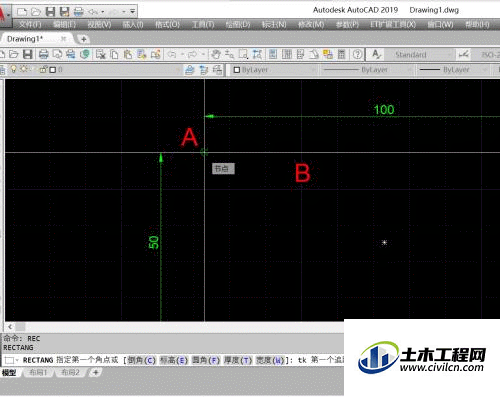The width and height of the screenshot is (500, 397).
Task: Open the 标注(N) menu
Action: (274, 24)
